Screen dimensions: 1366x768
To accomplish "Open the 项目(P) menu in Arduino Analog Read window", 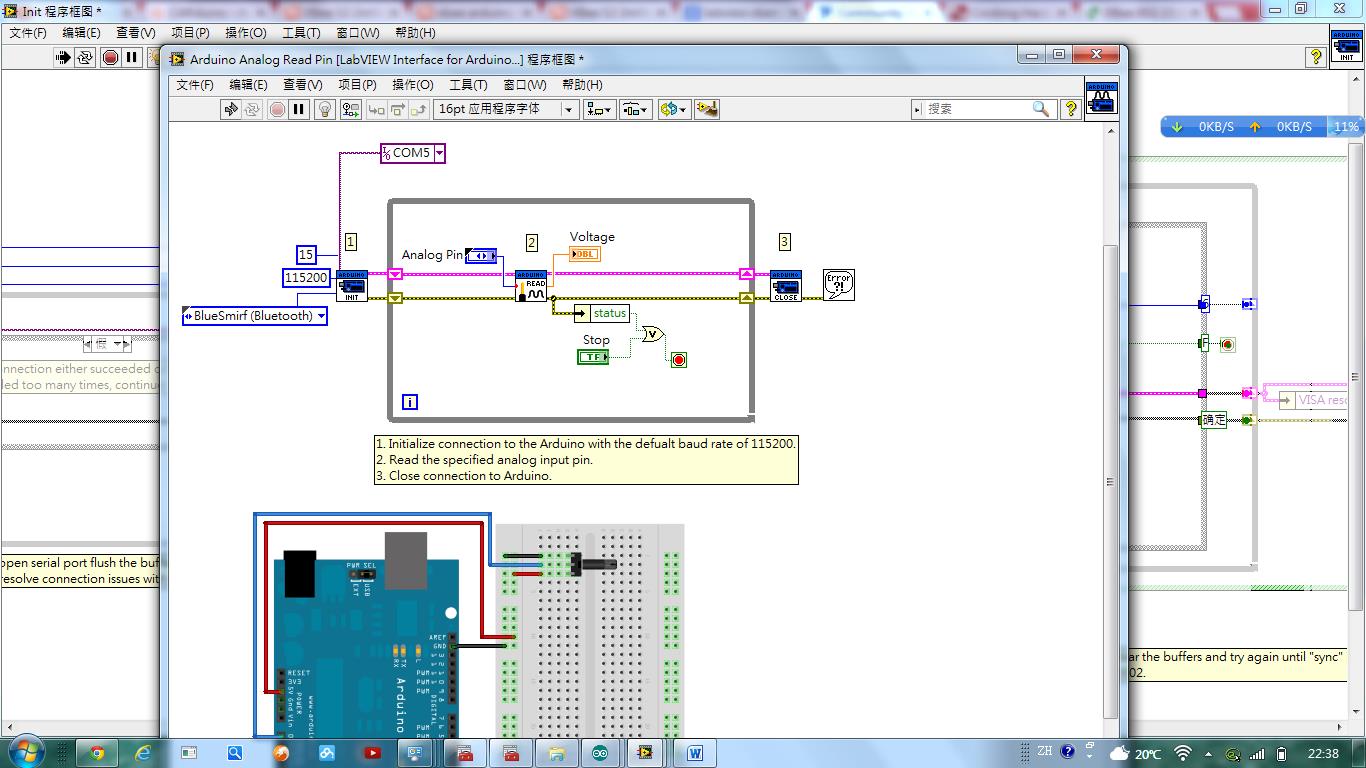I will pyautogui.click(x=357, y=85).
